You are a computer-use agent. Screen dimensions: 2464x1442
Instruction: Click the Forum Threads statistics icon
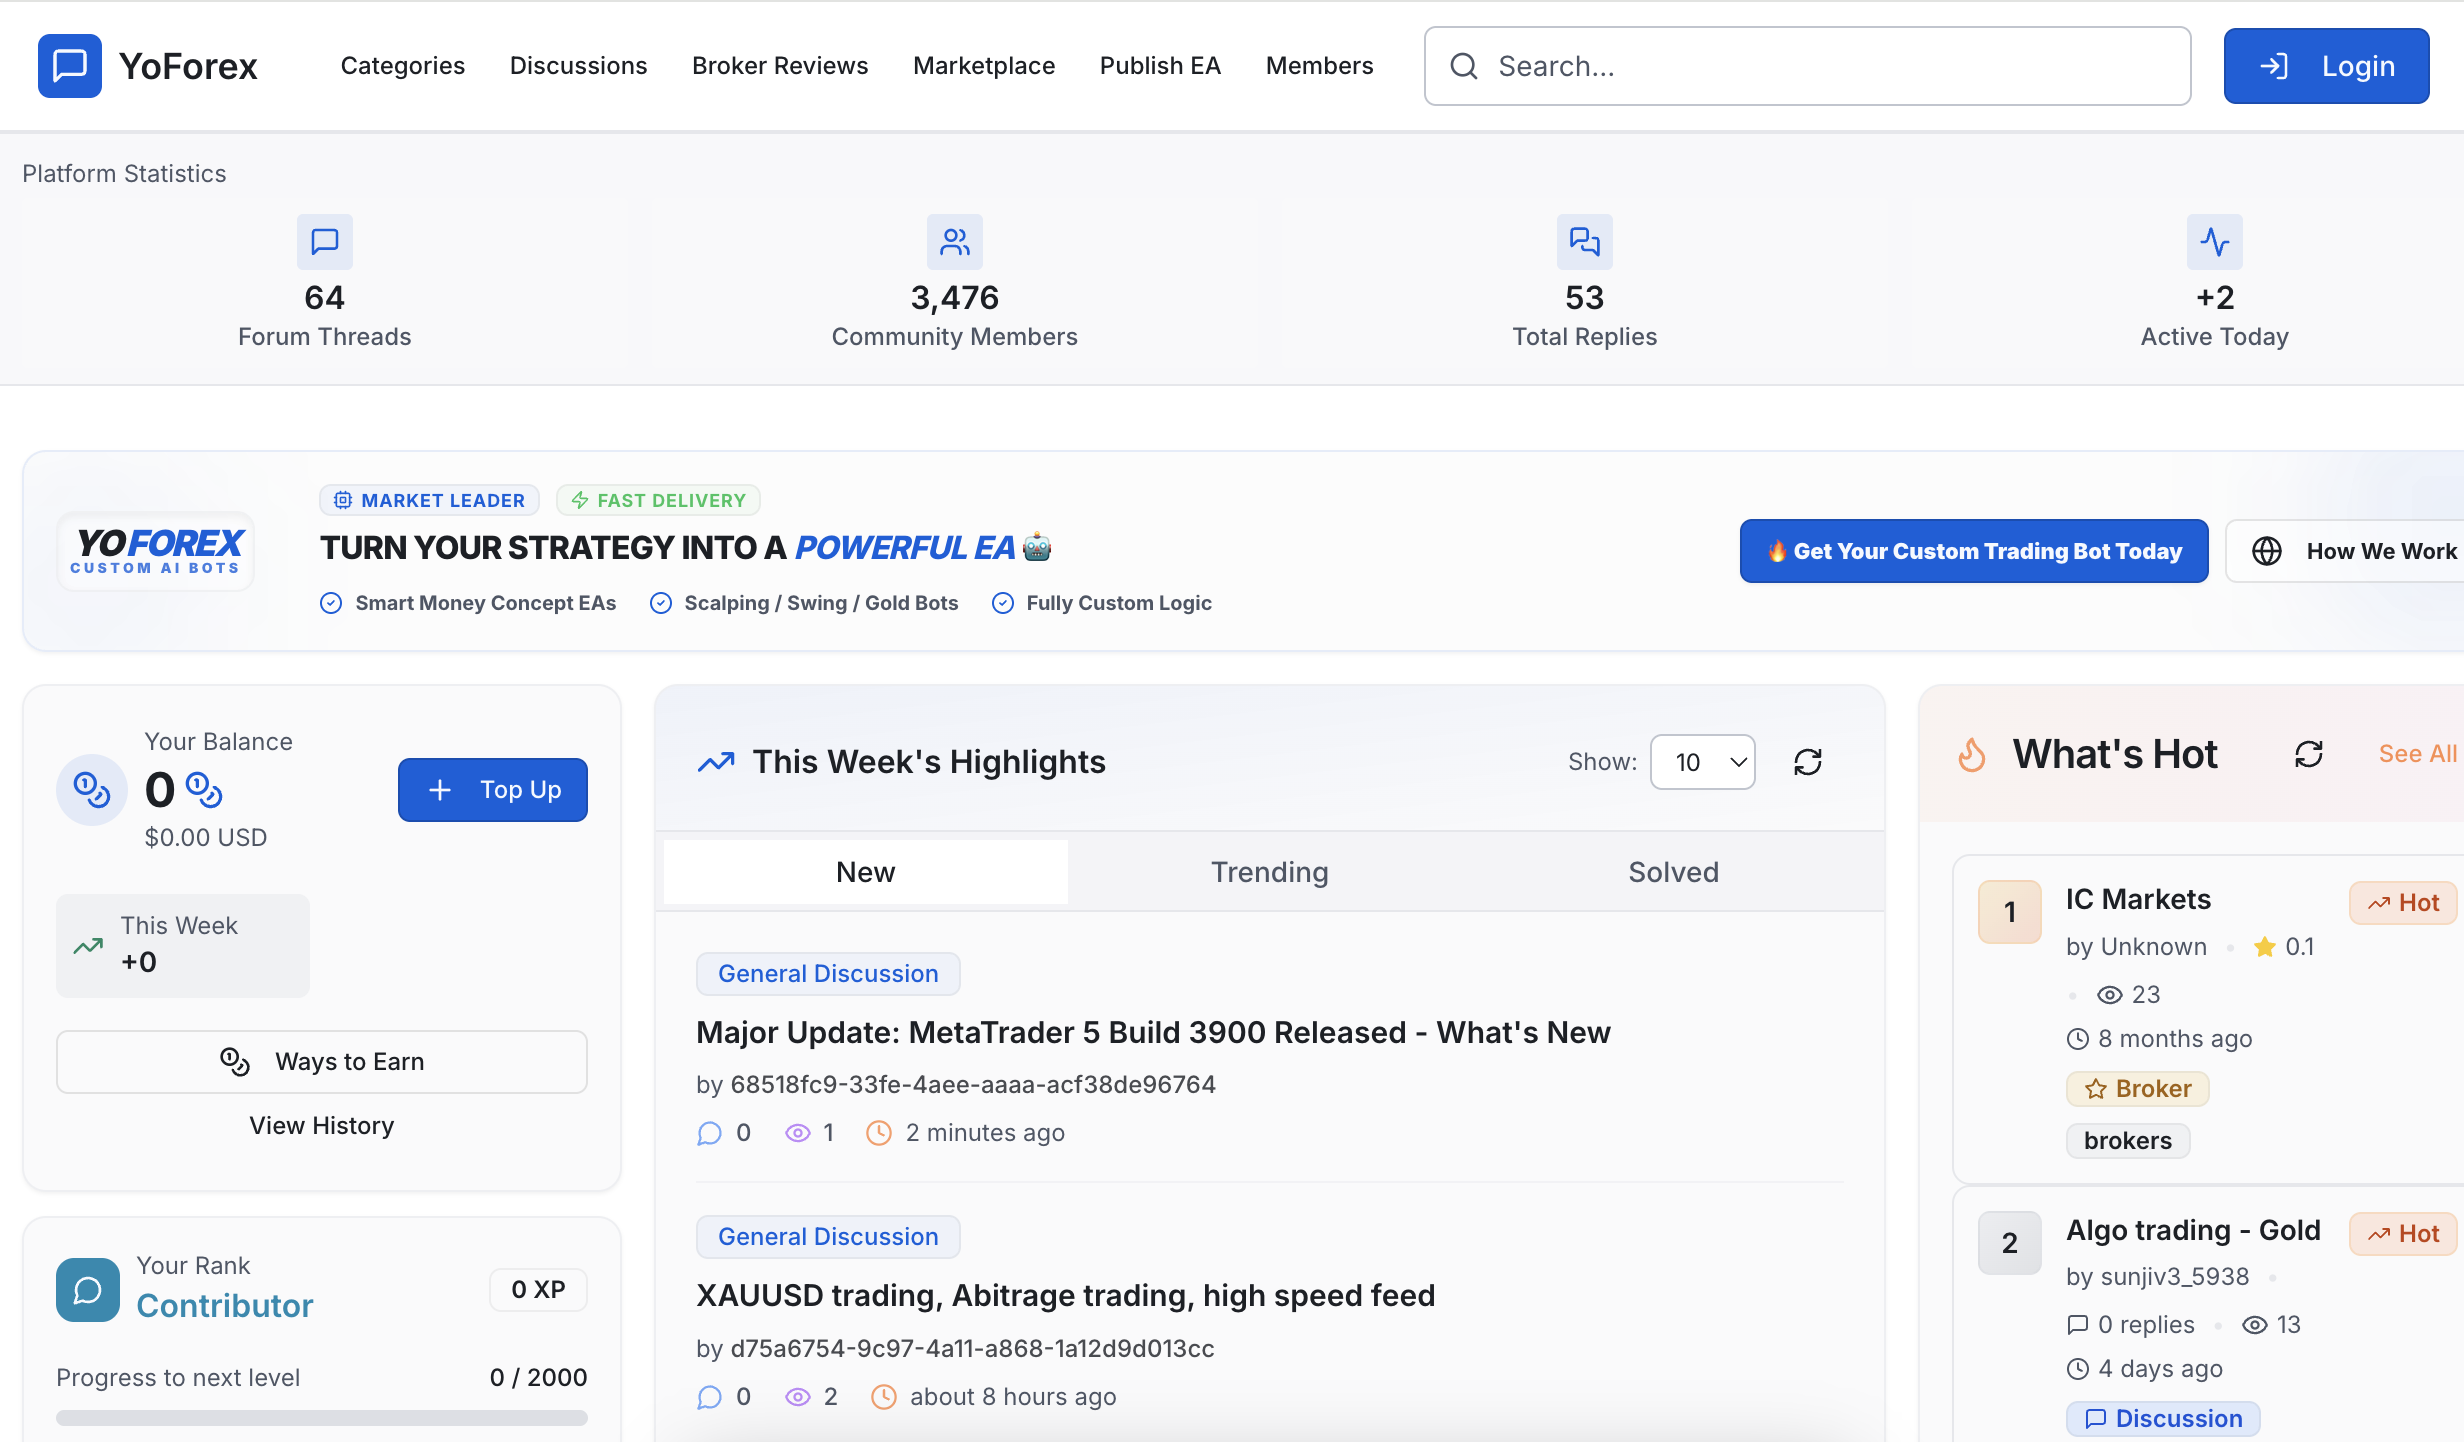tap(325, 242)
